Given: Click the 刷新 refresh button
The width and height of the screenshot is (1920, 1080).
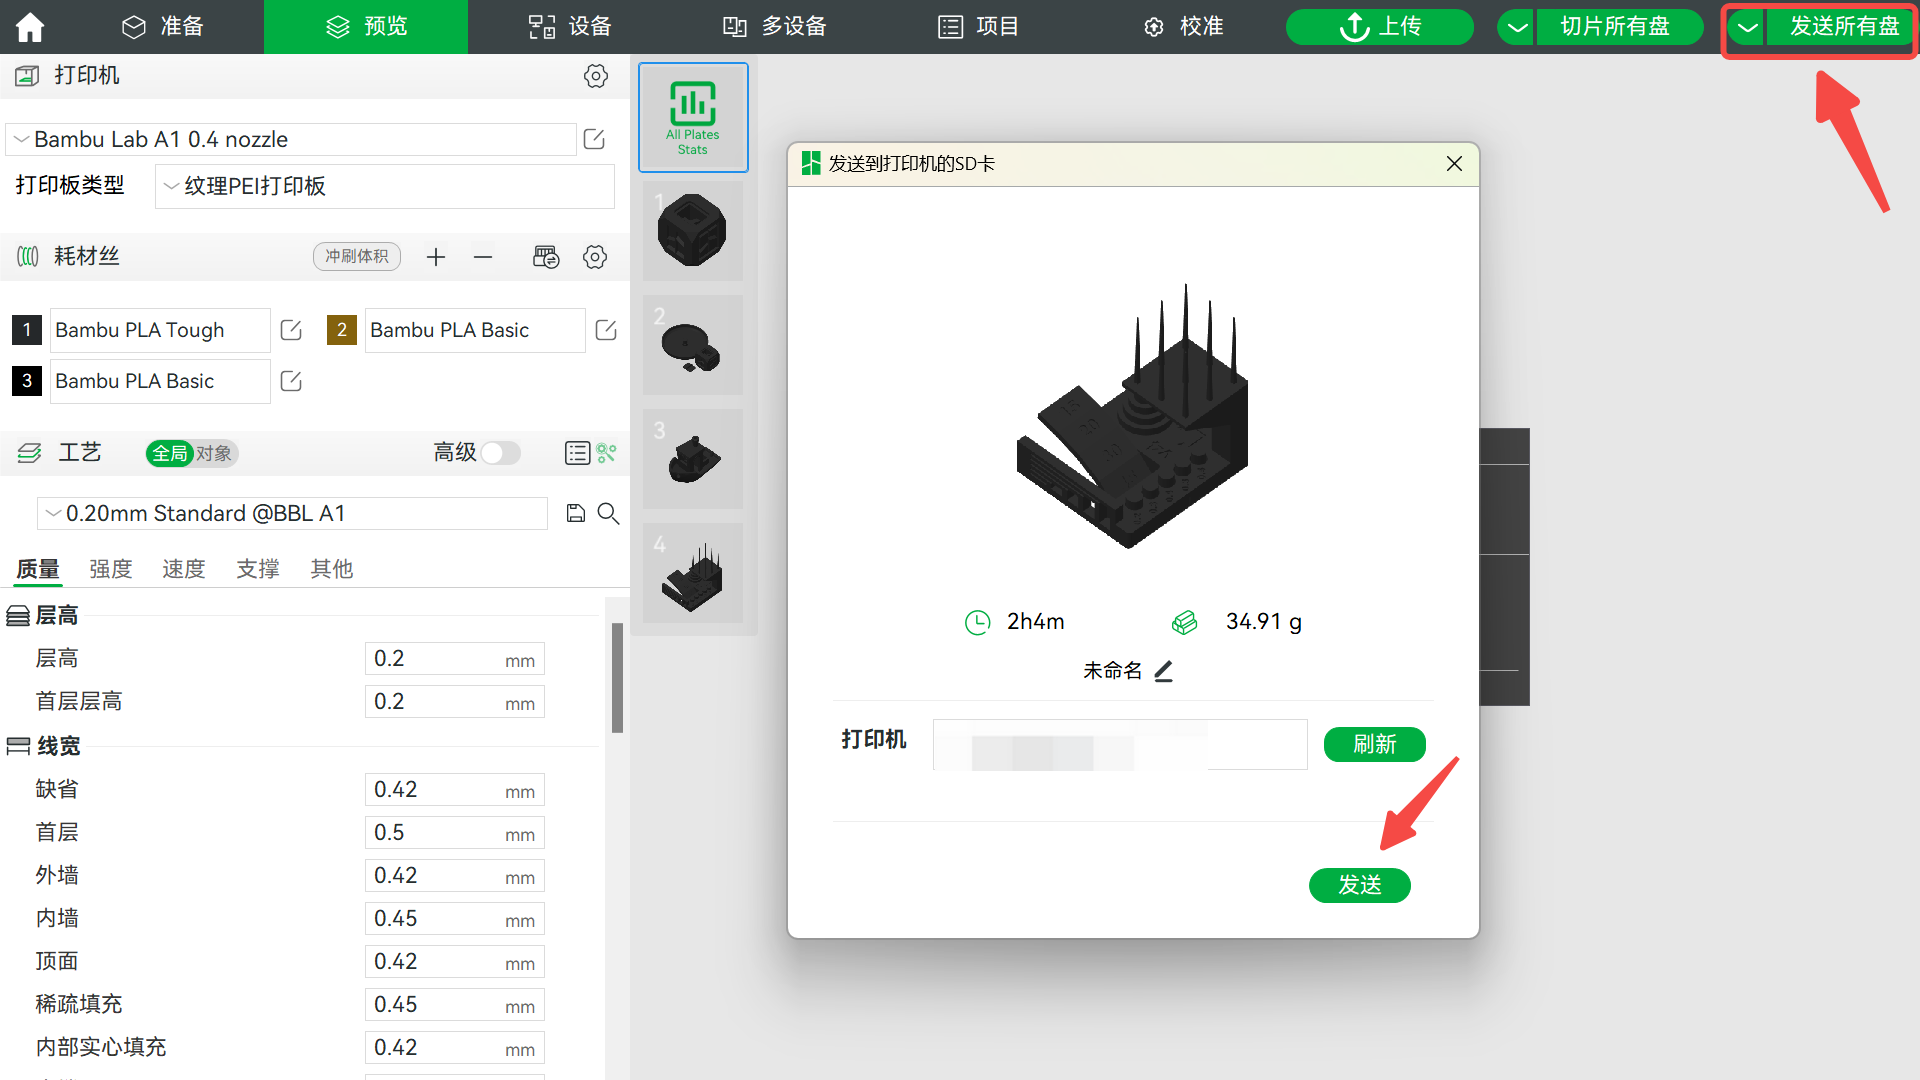Looking at the screenshot, I should point(1374,744).
